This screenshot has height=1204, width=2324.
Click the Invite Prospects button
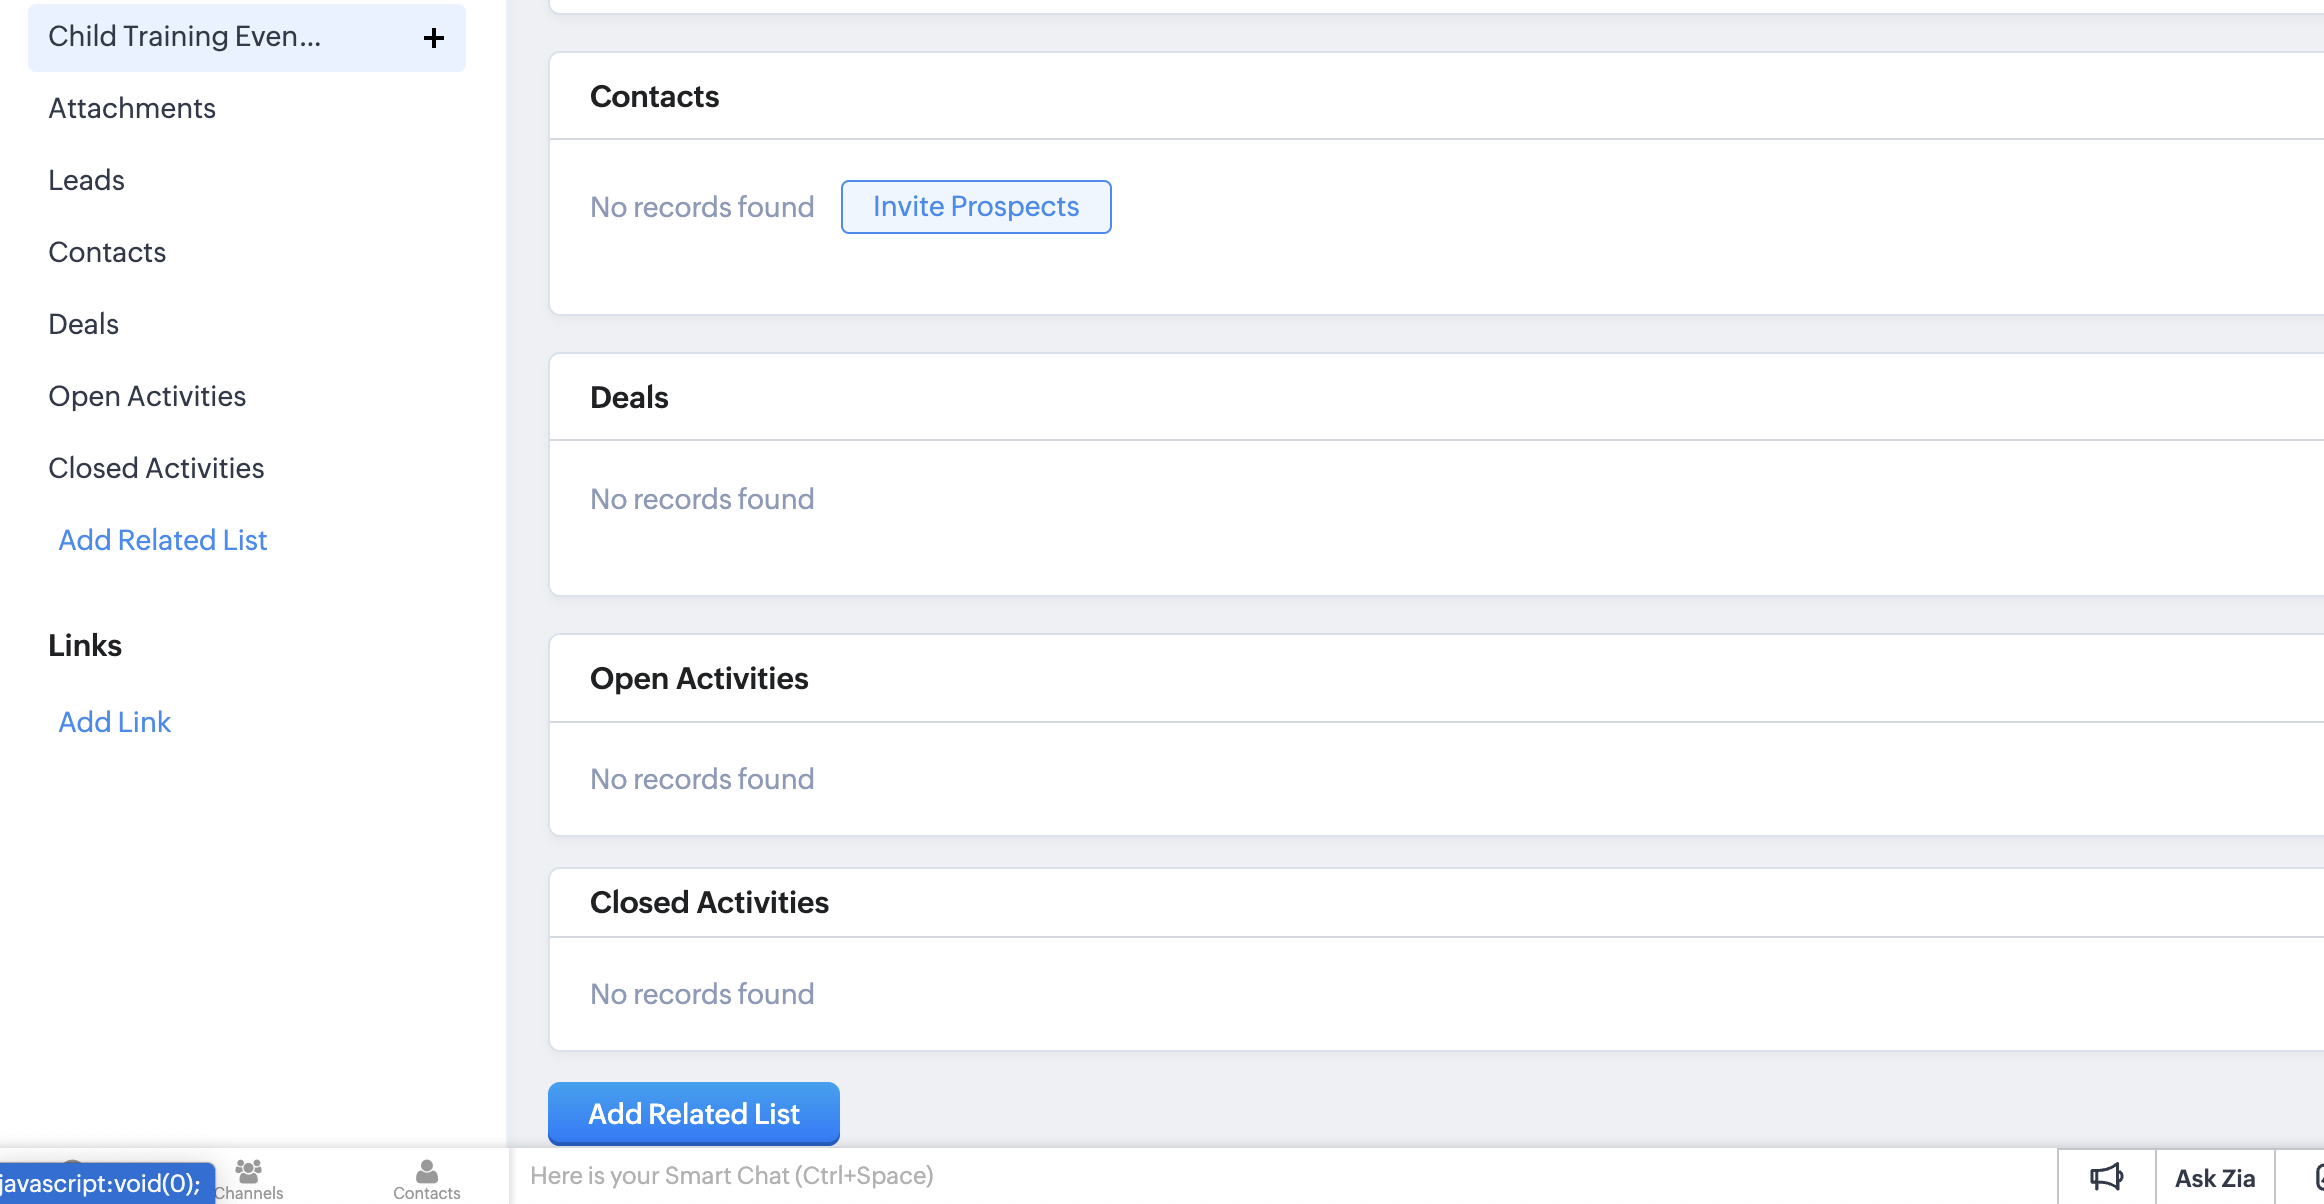[x=975, y=207]
